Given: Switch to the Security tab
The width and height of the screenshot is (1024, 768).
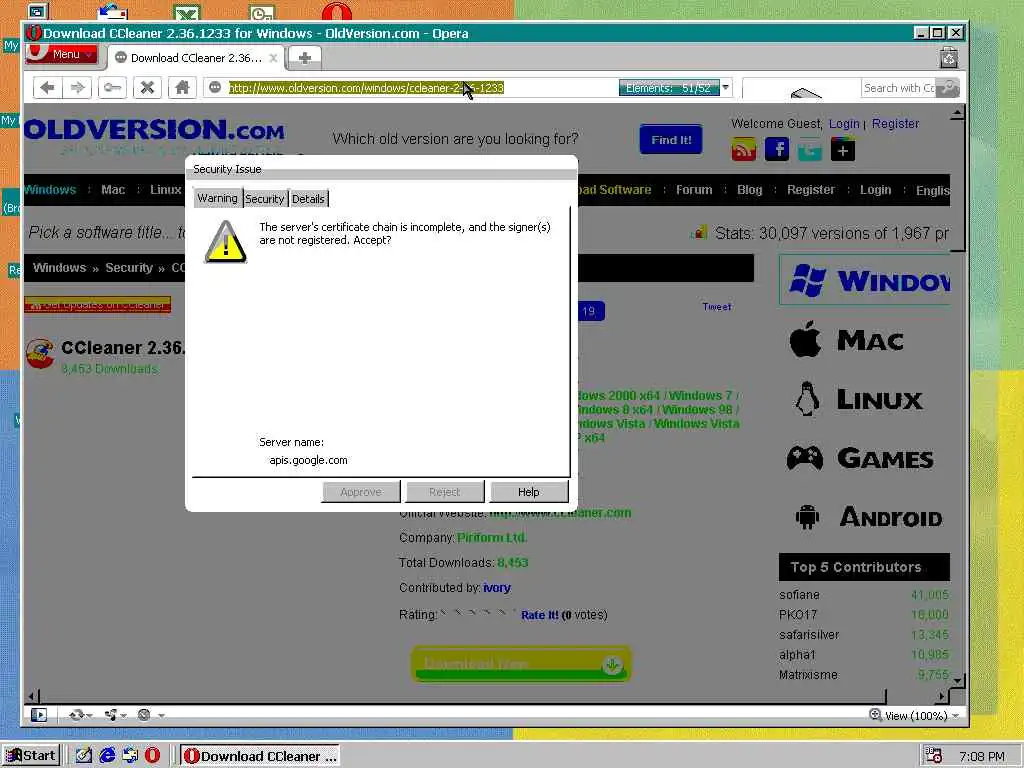Looking at the screenshot, I should [x=264, y=199].
